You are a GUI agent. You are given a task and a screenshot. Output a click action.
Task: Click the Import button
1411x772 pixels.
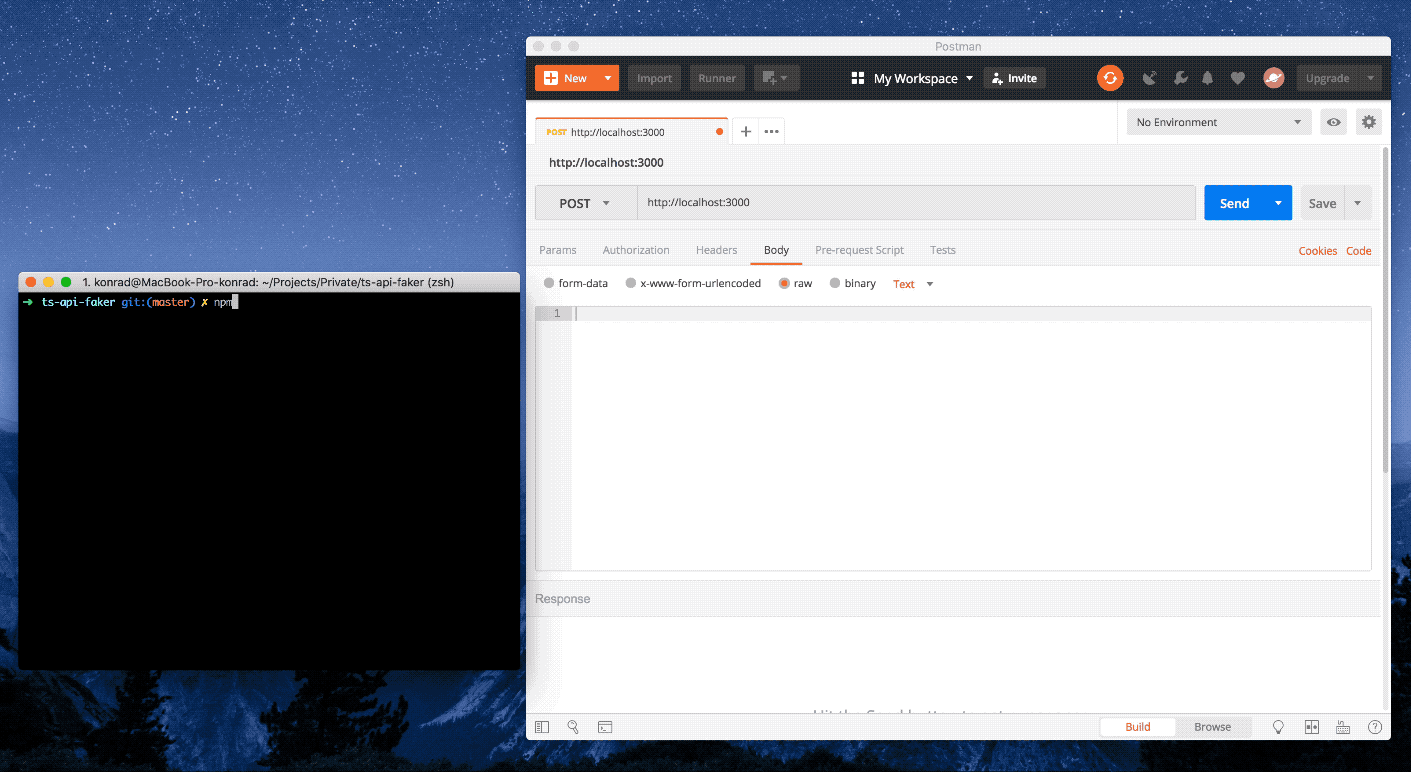tap(654, 78)
